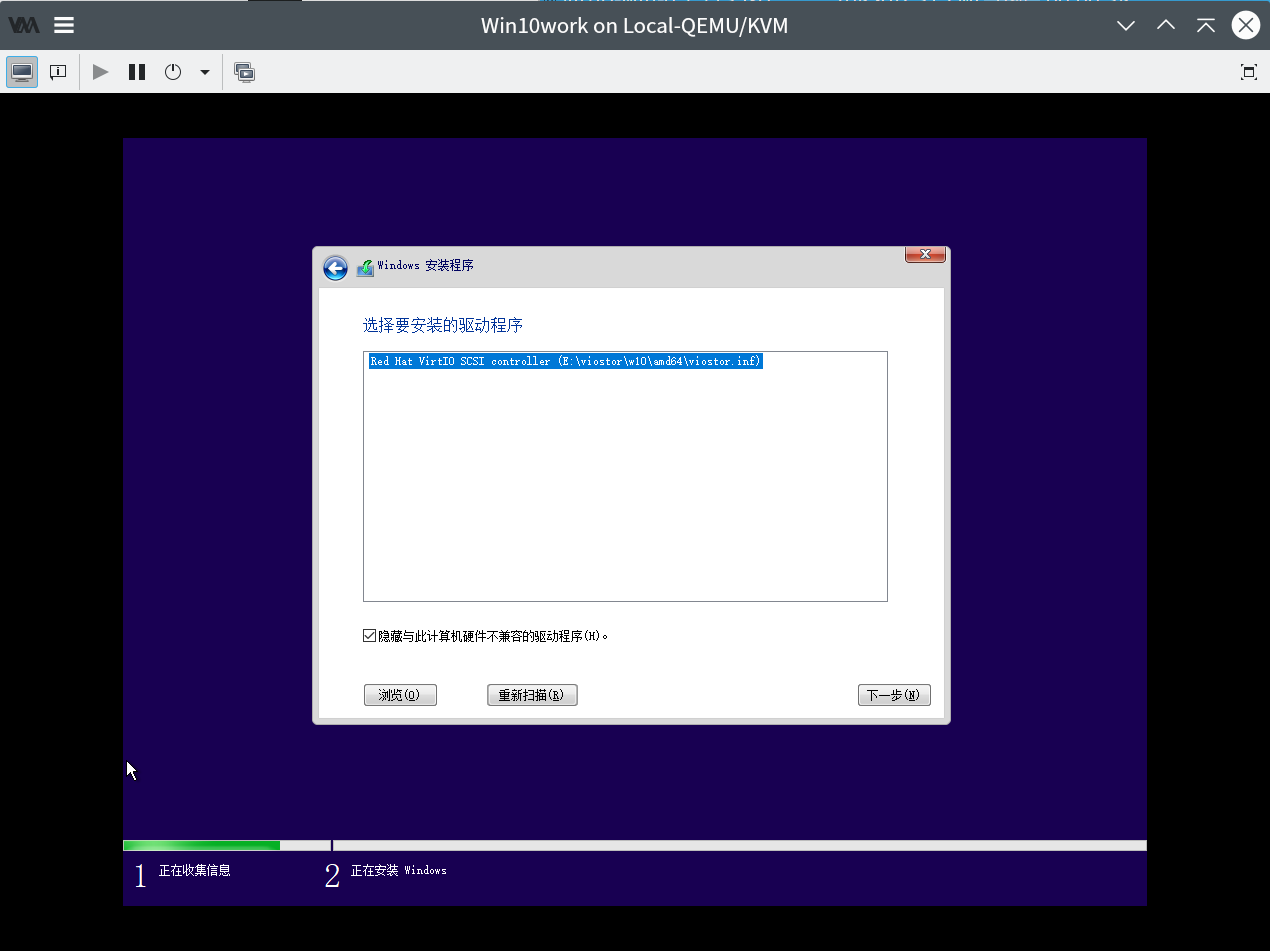Open the VM snapshots manager icon
The height and width of the screenshot is (951, 1270).
pyautogui.click(x=244, y=72)
